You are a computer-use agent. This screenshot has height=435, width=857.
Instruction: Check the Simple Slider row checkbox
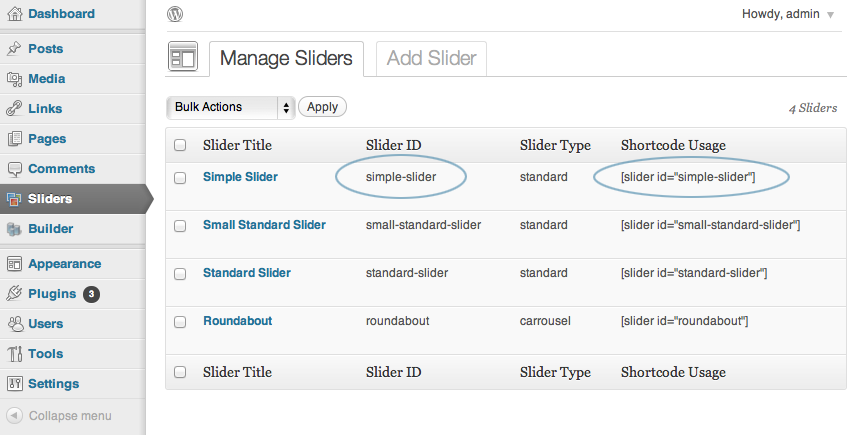pos(180,178)
